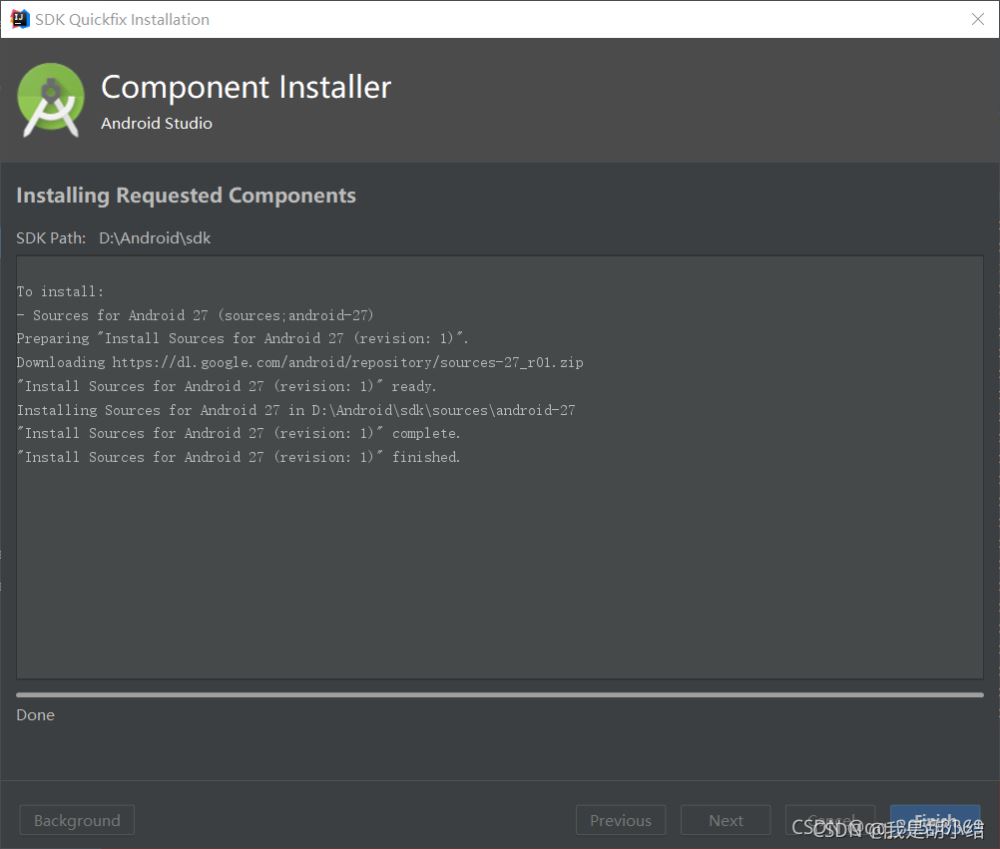1000x849 pixels.
Task: Click the log line ending in 'ready.'
Action: click(226, 386)
